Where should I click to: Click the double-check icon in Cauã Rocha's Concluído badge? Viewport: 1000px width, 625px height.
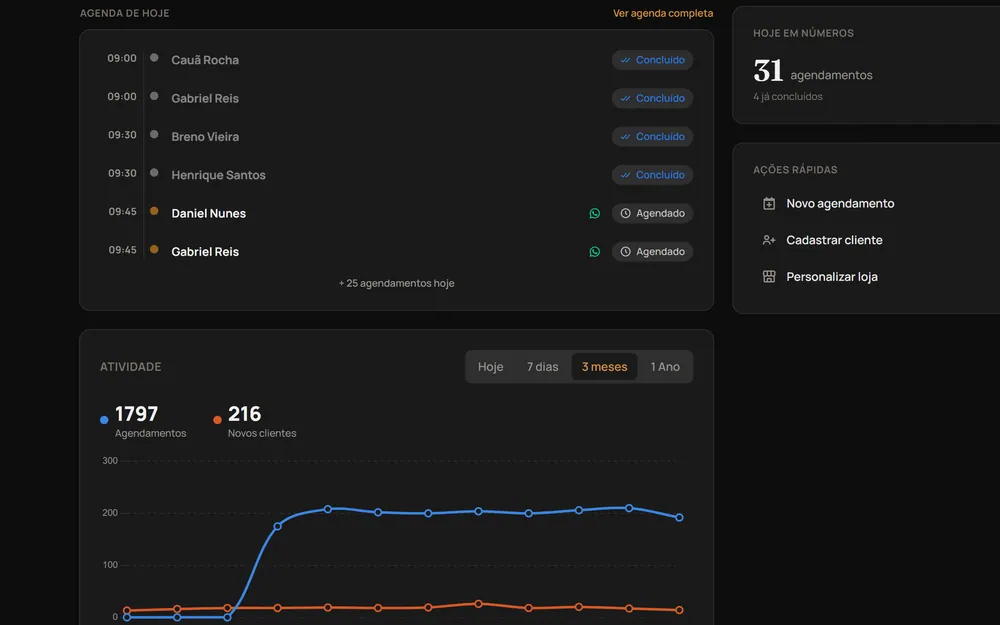[x=626, y=60]
